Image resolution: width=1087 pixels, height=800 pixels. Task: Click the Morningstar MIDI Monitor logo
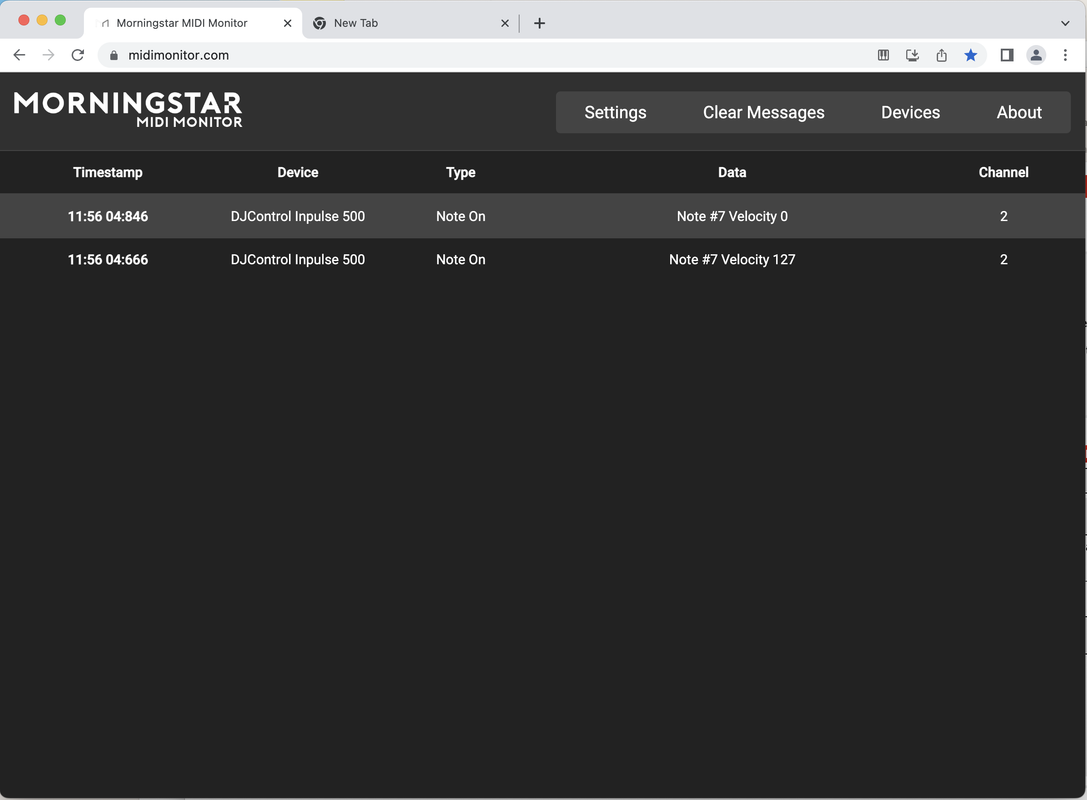tap(128, 110)
